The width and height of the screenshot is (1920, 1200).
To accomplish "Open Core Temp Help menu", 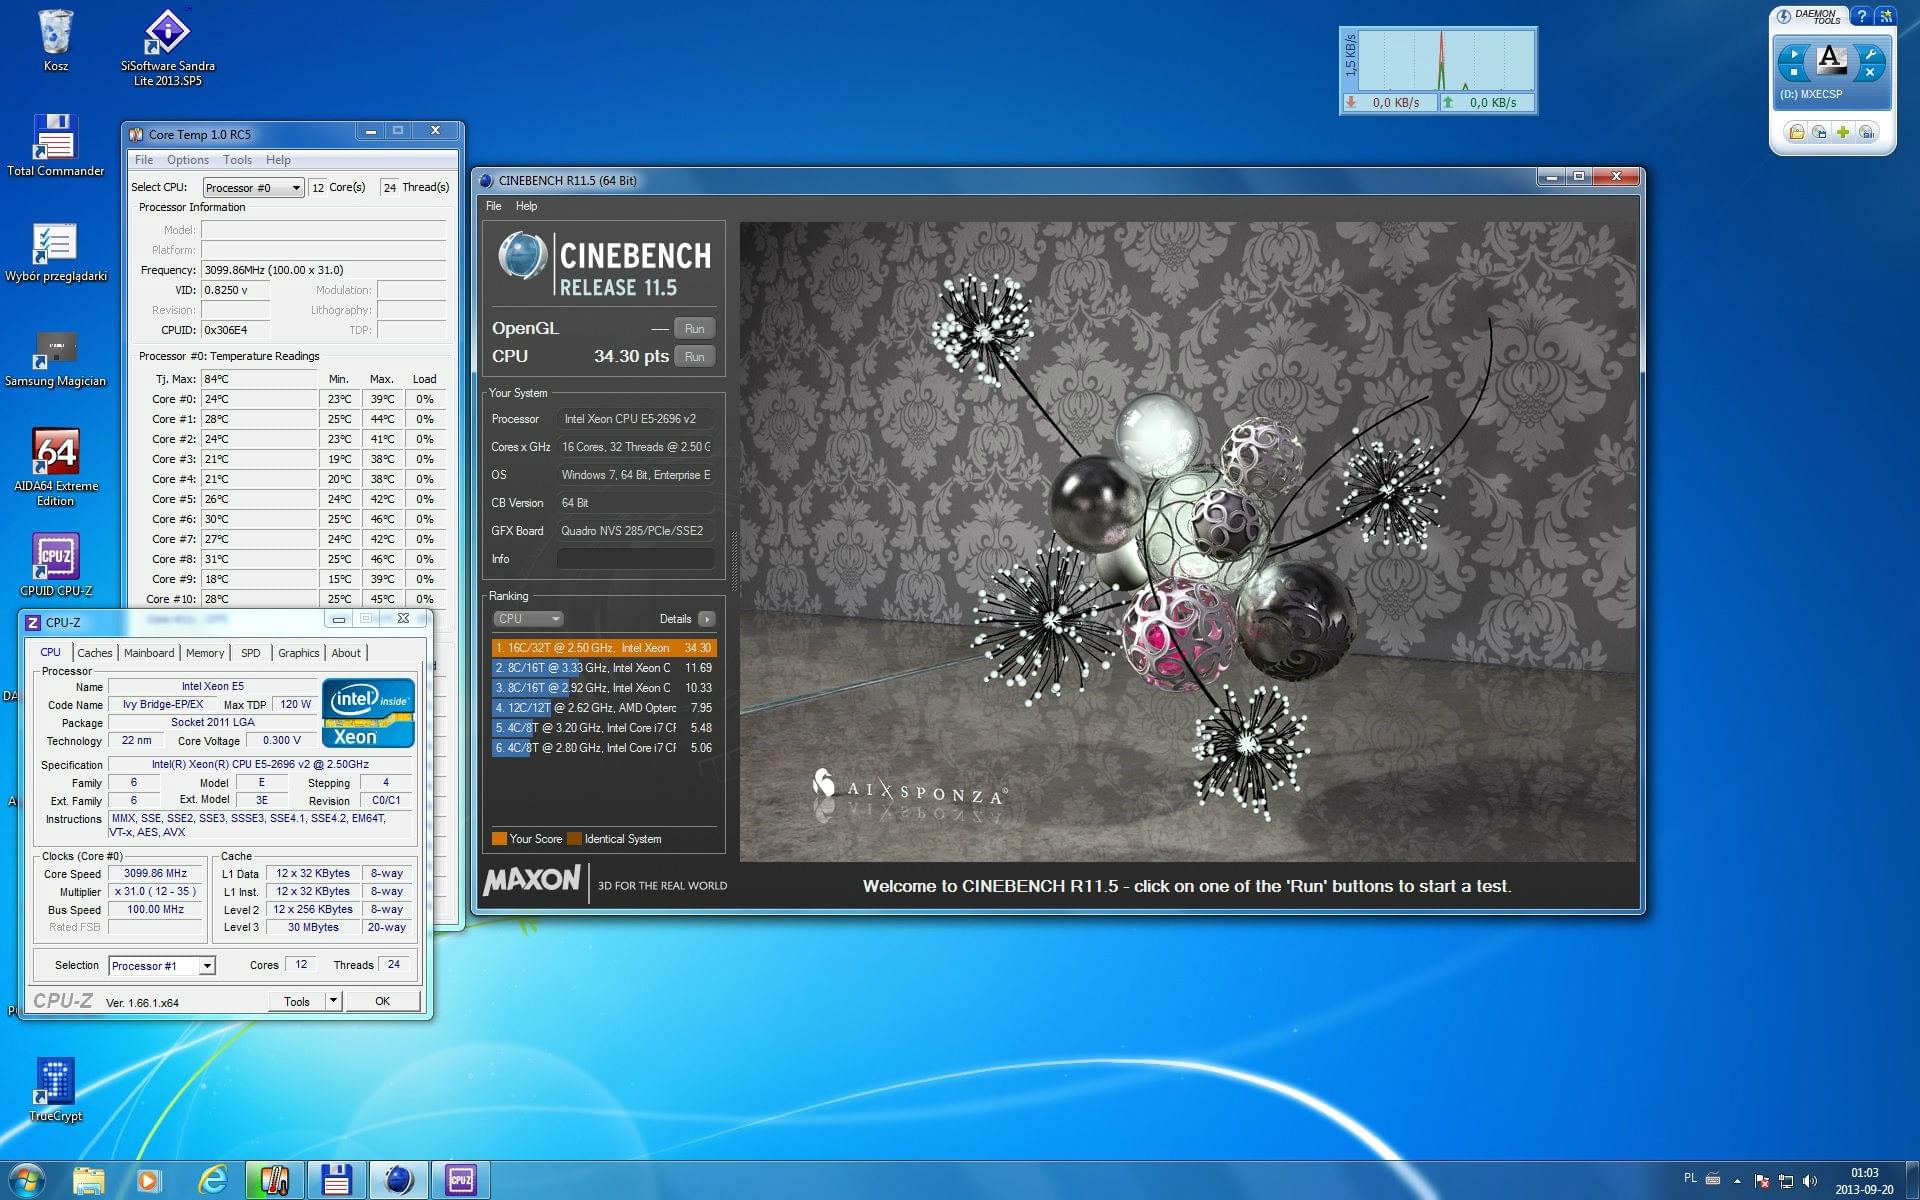I will click(278, 160).
